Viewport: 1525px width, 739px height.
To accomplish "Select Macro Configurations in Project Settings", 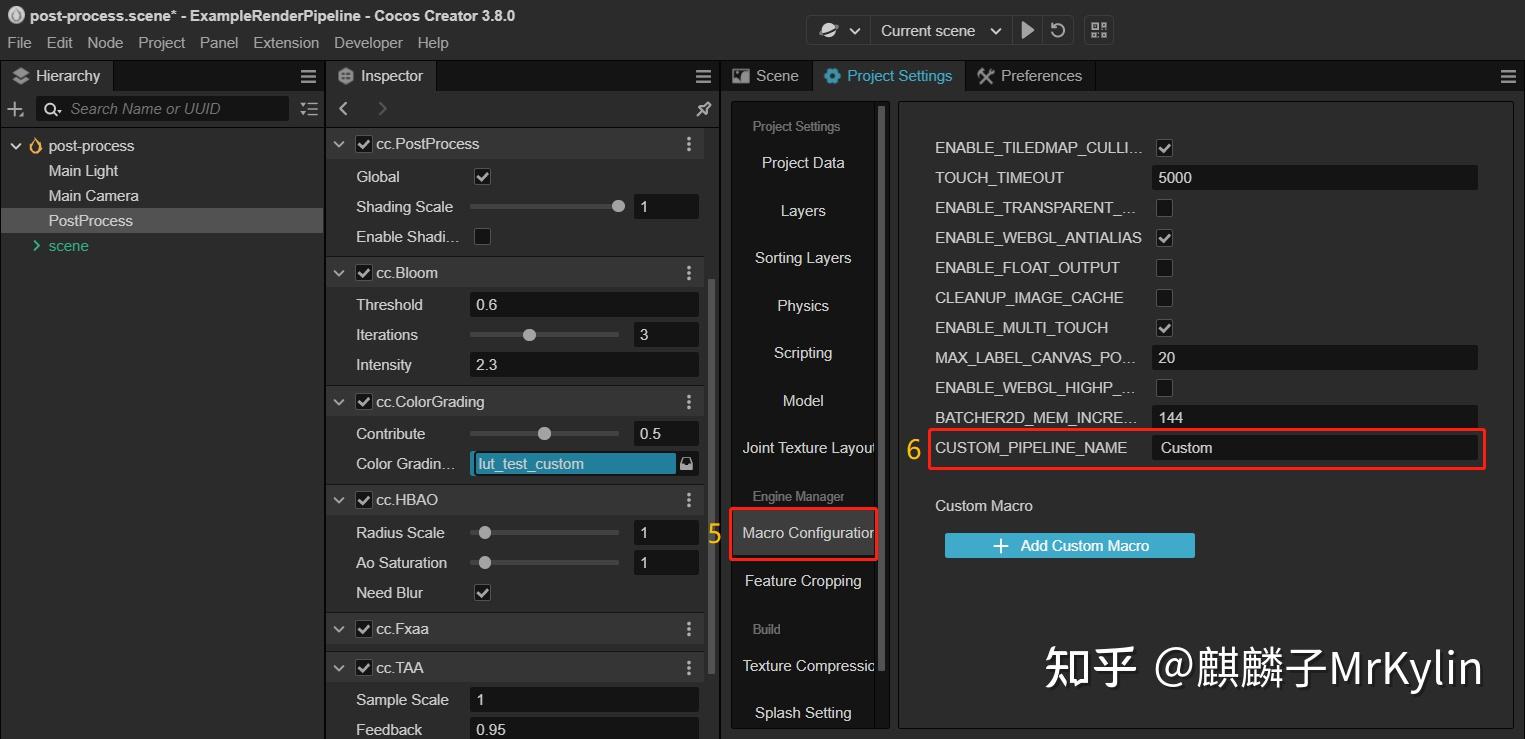I will coord(803,533).
